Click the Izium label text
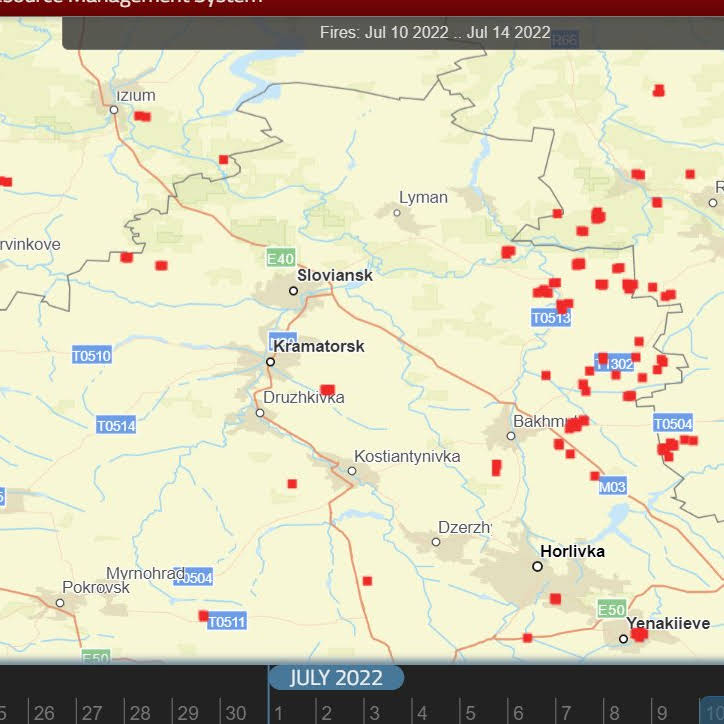 pos(136,96)
